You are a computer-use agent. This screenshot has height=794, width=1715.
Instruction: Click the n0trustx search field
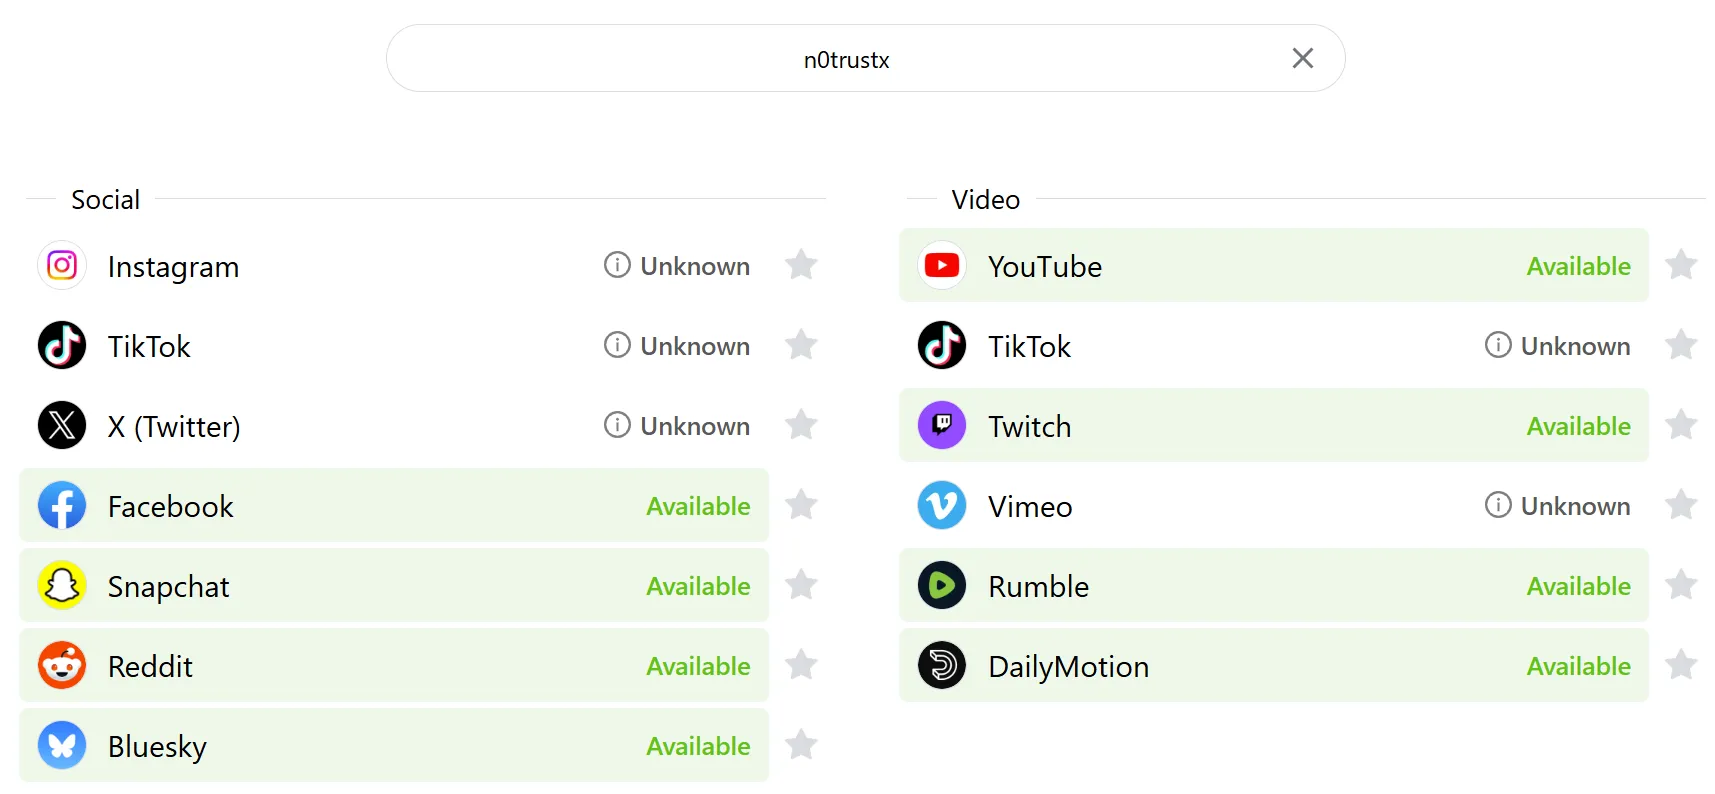(846, 59)
